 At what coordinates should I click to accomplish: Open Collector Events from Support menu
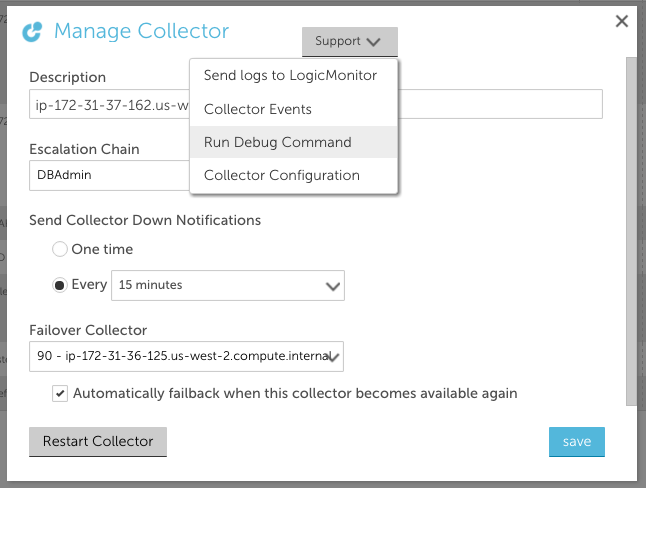(x=258, y=109)
